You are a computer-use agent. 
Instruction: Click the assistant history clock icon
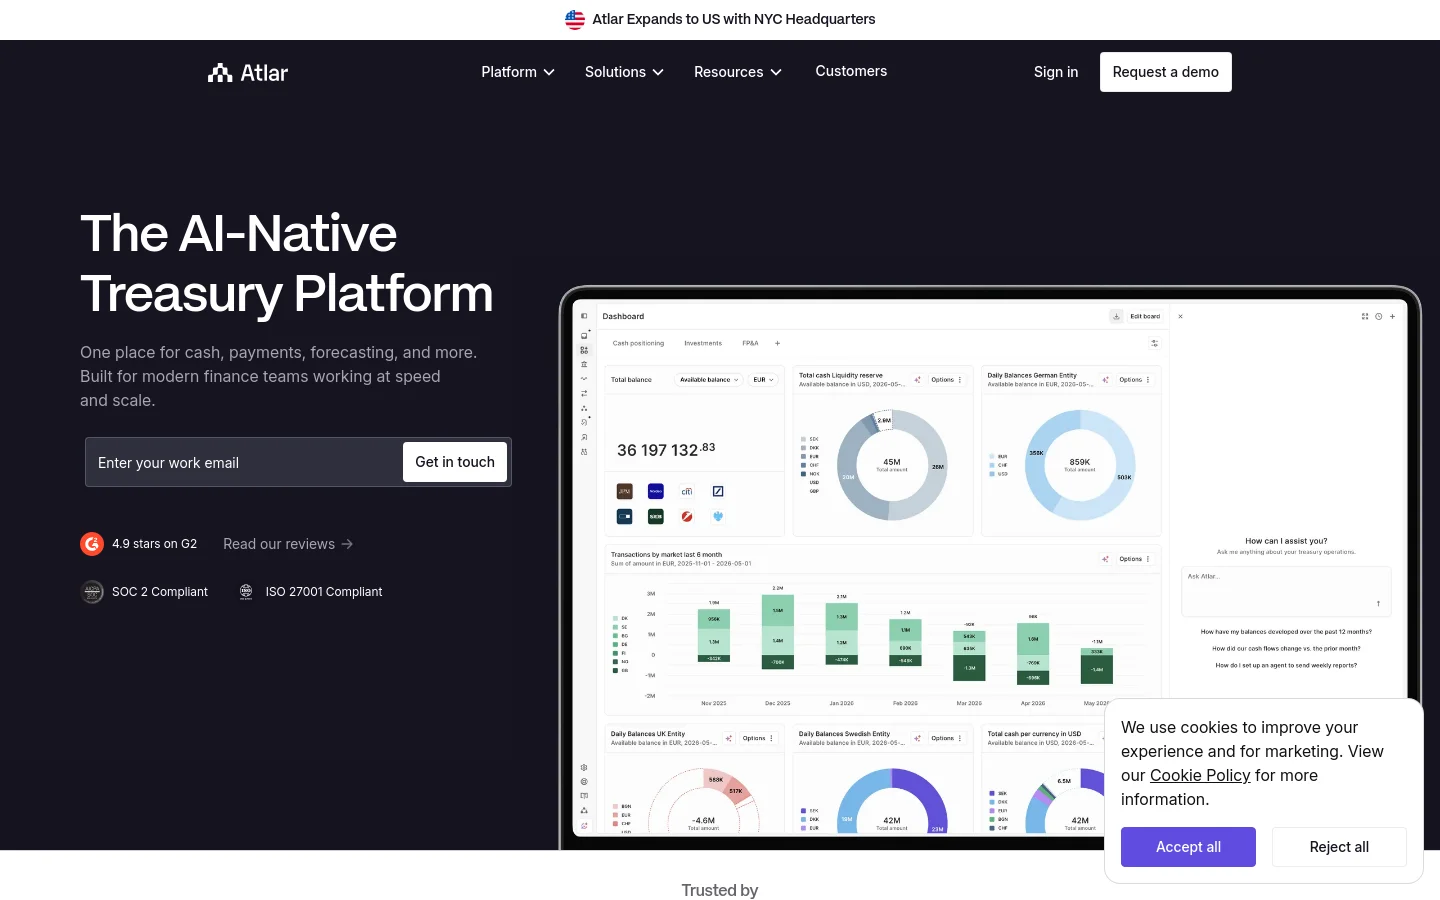click(1378, 316)
